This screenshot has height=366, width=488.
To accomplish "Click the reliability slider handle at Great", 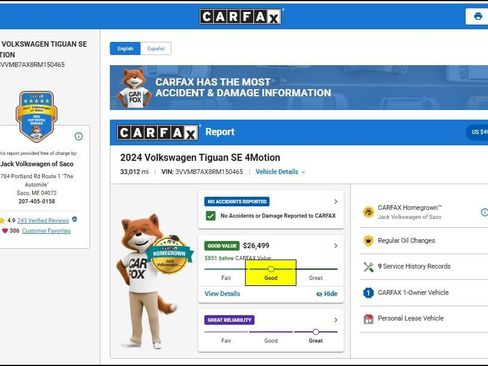I will point(315,332).
